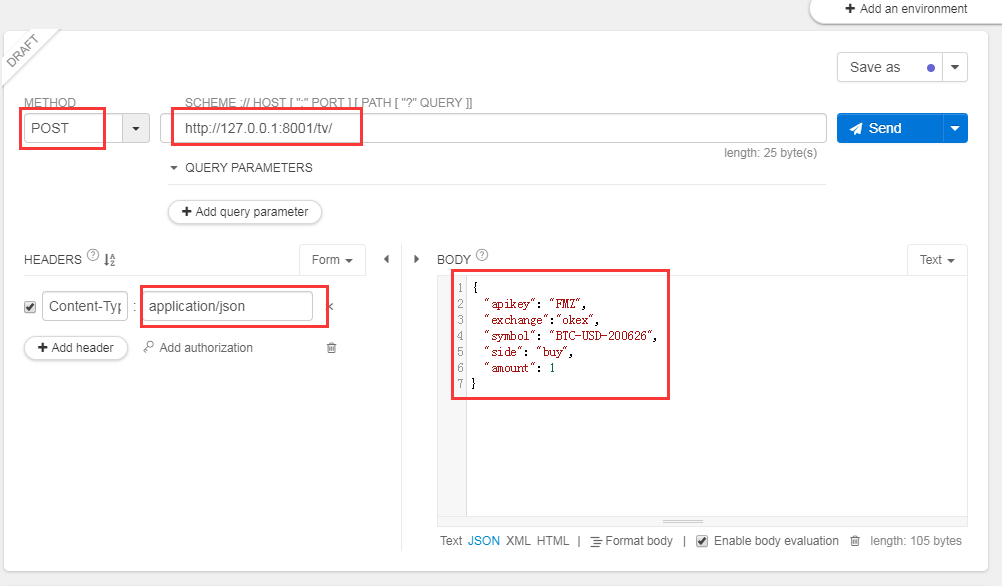Click the Content-Type header name field
The width and height of the screenshot is (1002, 586).
pyautogui.click(x=85, y=306)
